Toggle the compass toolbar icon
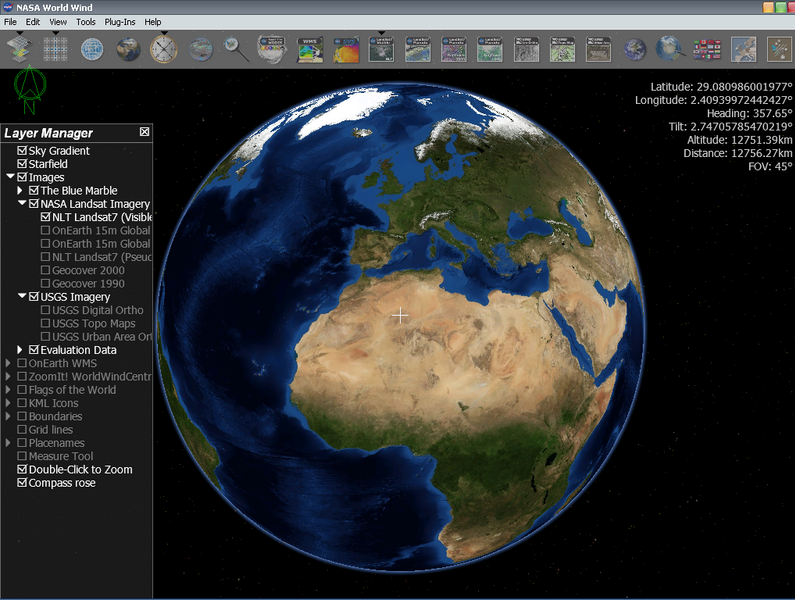795x600 pixels. (164, 49)
